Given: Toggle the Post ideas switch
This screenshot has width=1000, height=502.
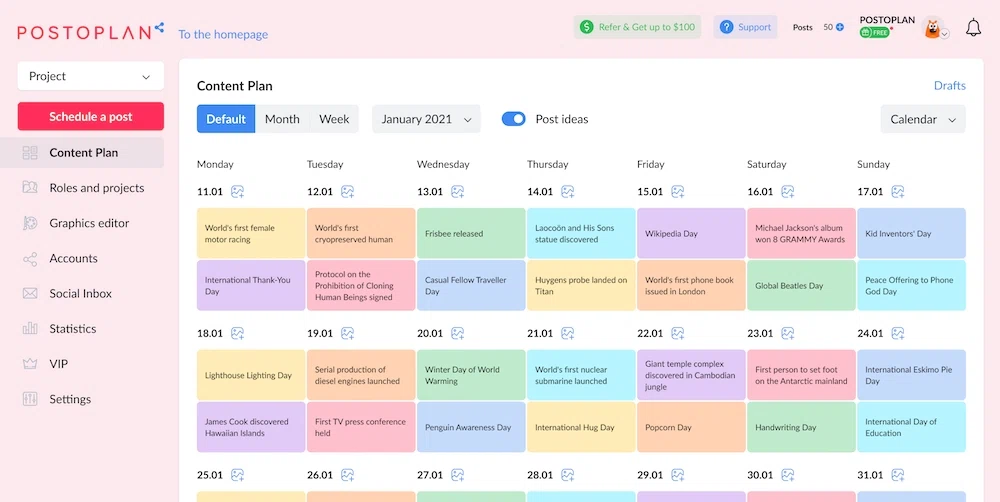Looking at the screenshot, I should point(513,119).
